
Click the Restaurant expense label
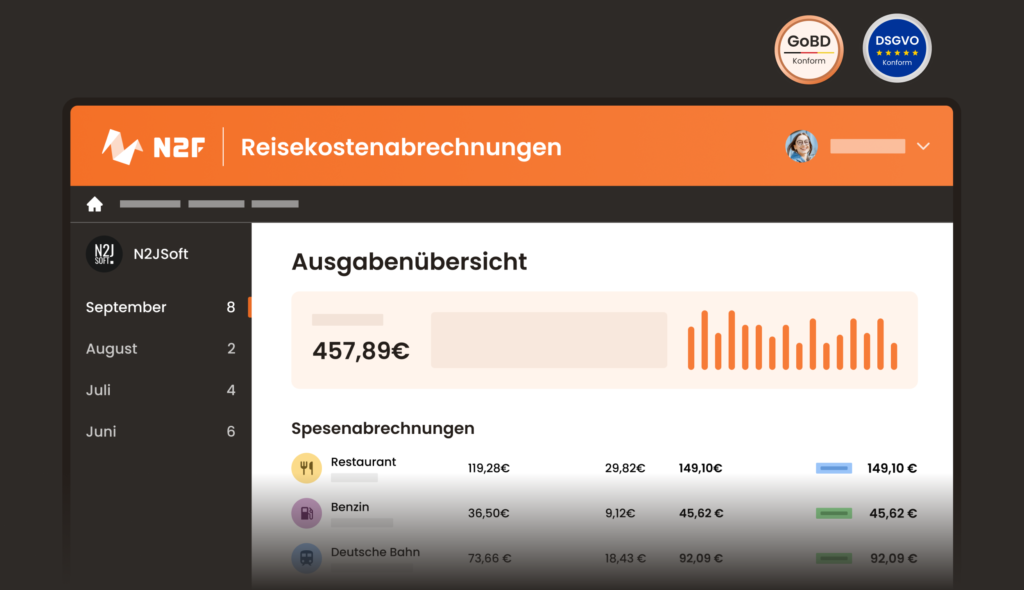pyautogui.click(x=363, y=461)
